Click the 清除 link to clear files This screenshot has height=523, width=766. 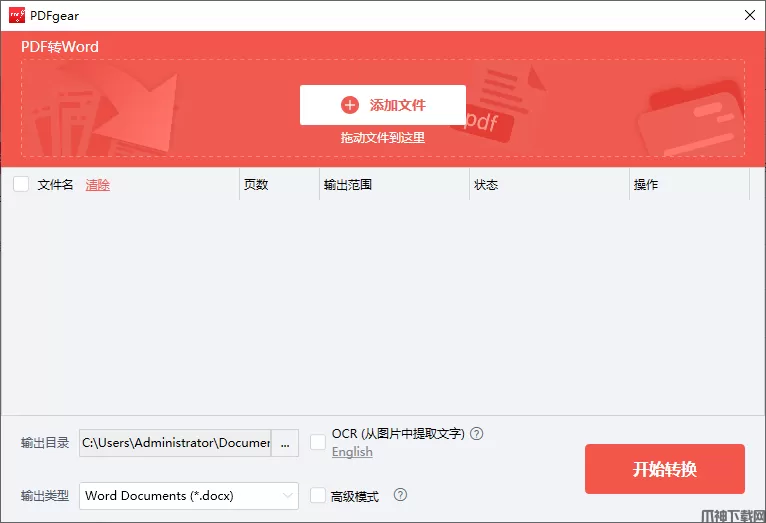pos(98,185)
